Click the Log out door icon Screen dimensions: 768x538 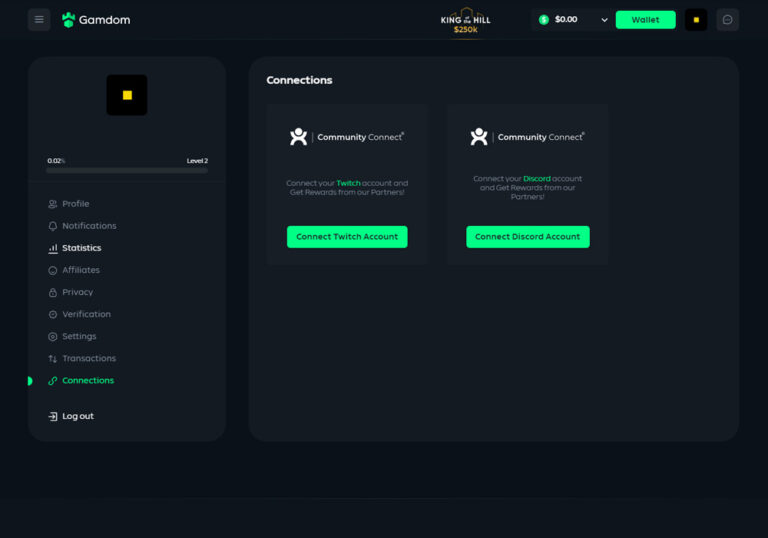click(53, 416)
